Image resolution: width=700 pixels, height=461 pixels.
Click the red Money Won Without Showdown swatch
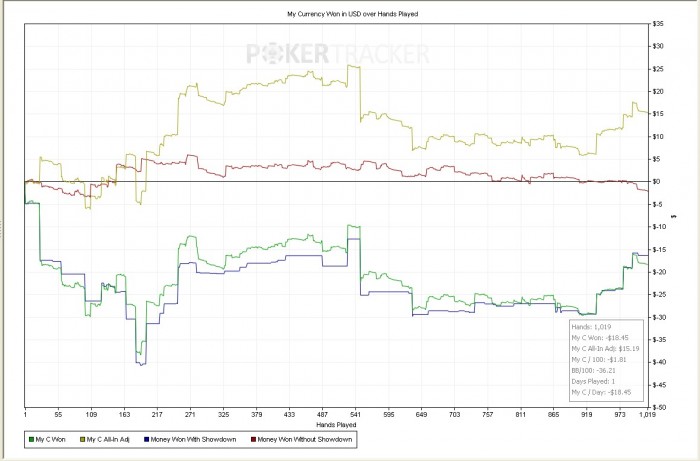point(252,440)
